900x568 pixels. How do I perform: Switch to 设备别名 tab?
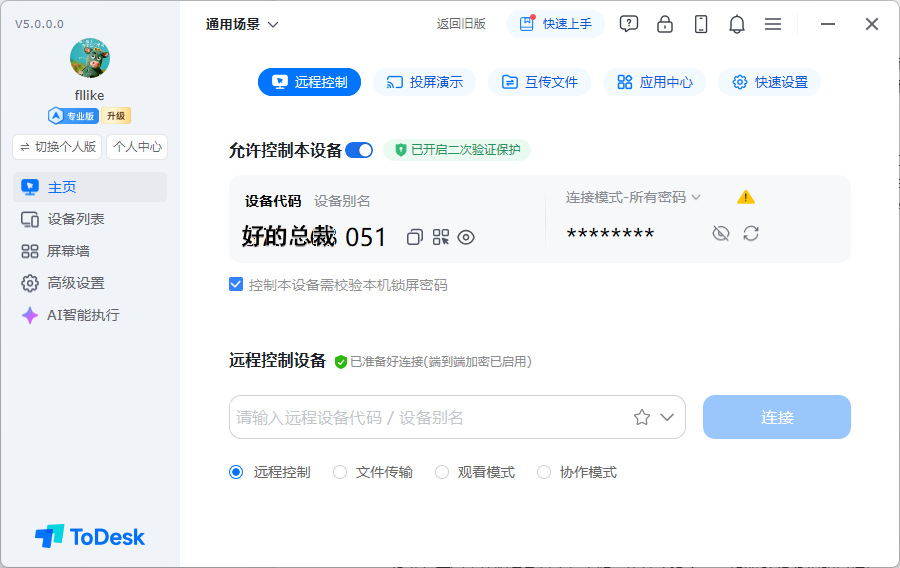pyautogui.click(x=342, y=201)
